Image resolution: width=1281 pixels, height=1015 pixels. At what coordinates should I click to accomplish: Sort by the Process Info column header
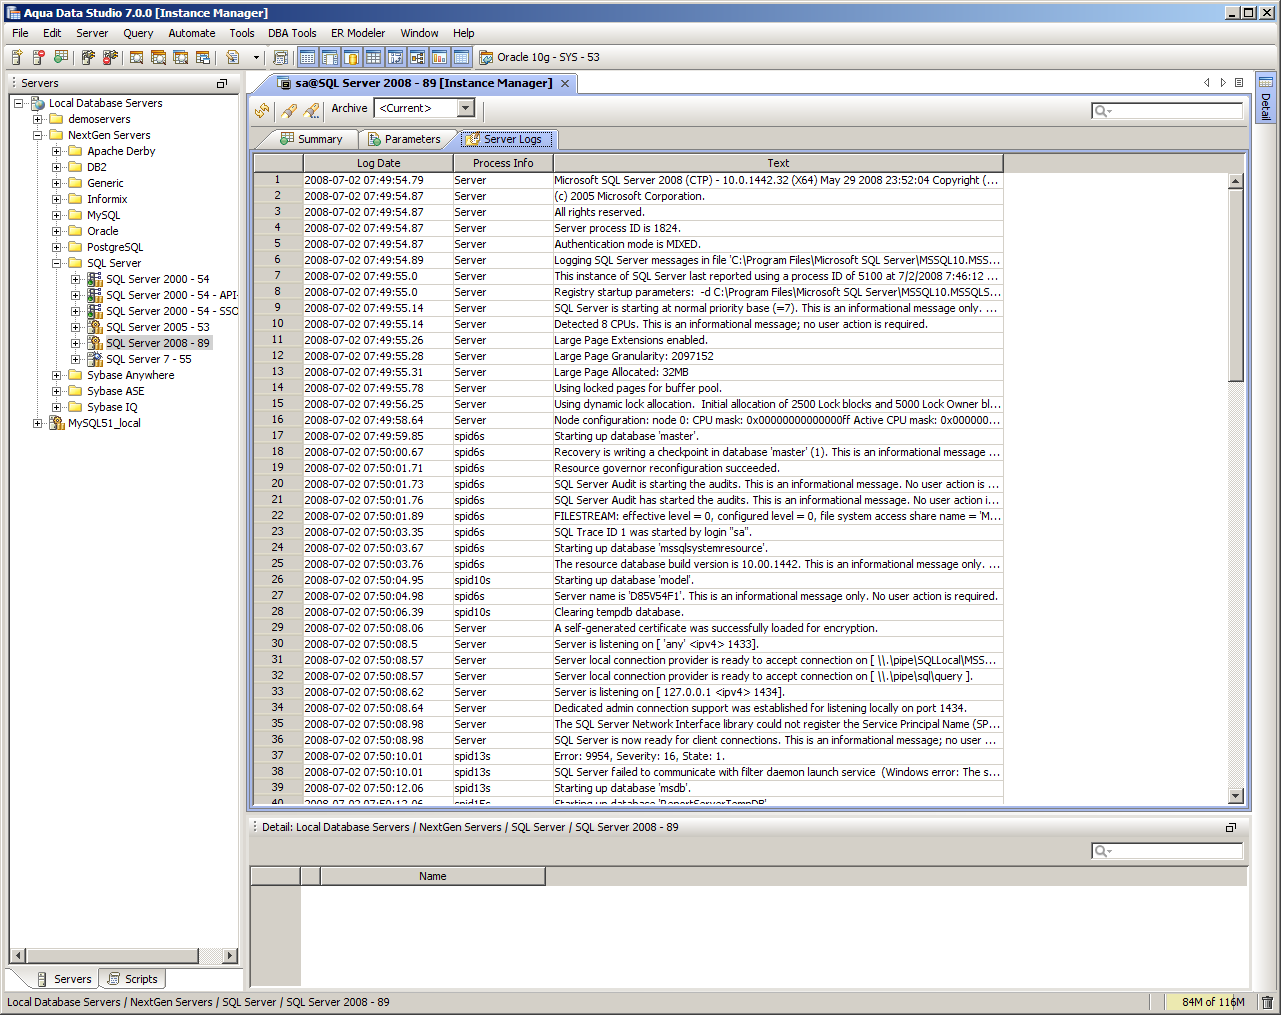(503, 163)
